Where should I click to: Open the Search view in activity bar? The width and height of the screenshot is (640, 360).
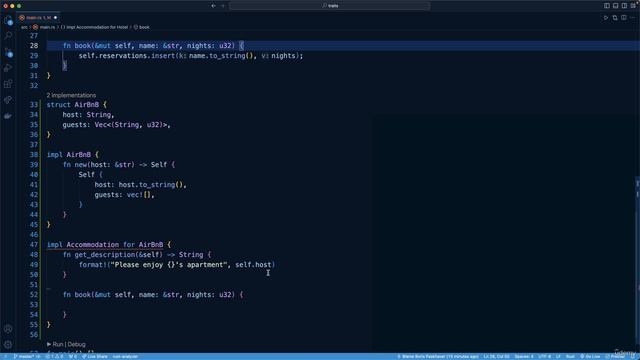pos(8,36)
